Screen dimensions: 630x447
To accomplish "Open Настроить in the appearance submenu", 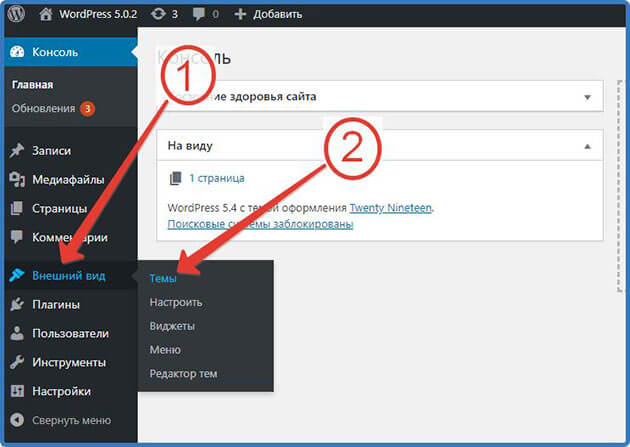I will coord(176,302).
